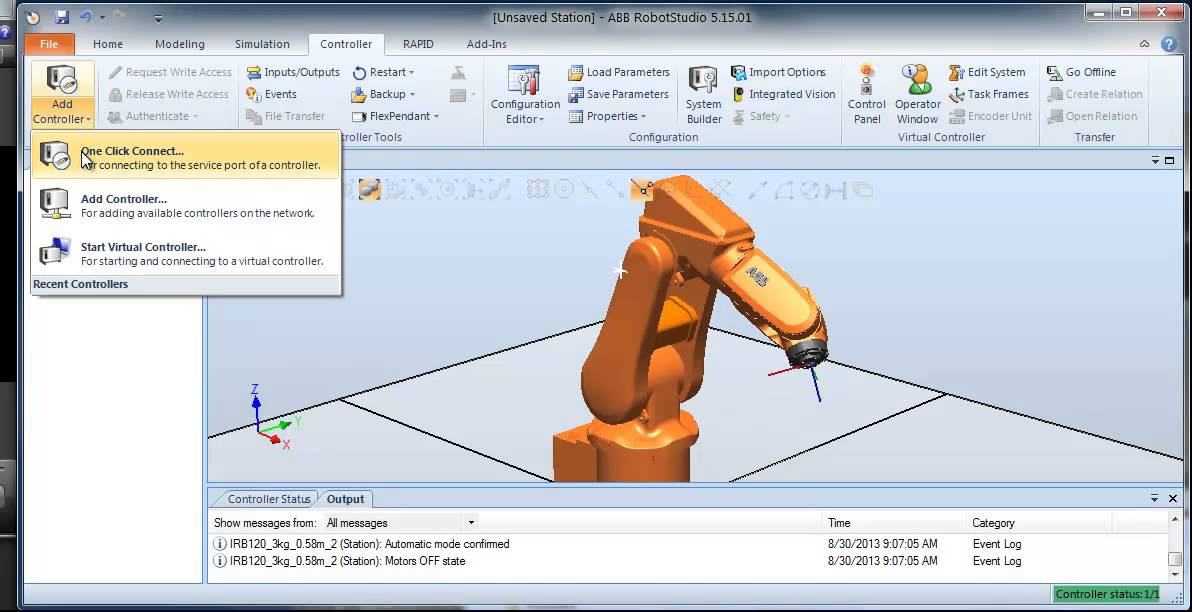Click Go Offline in Transfer group
This screenshot has height=612, width=1192.
(1082, 72)
